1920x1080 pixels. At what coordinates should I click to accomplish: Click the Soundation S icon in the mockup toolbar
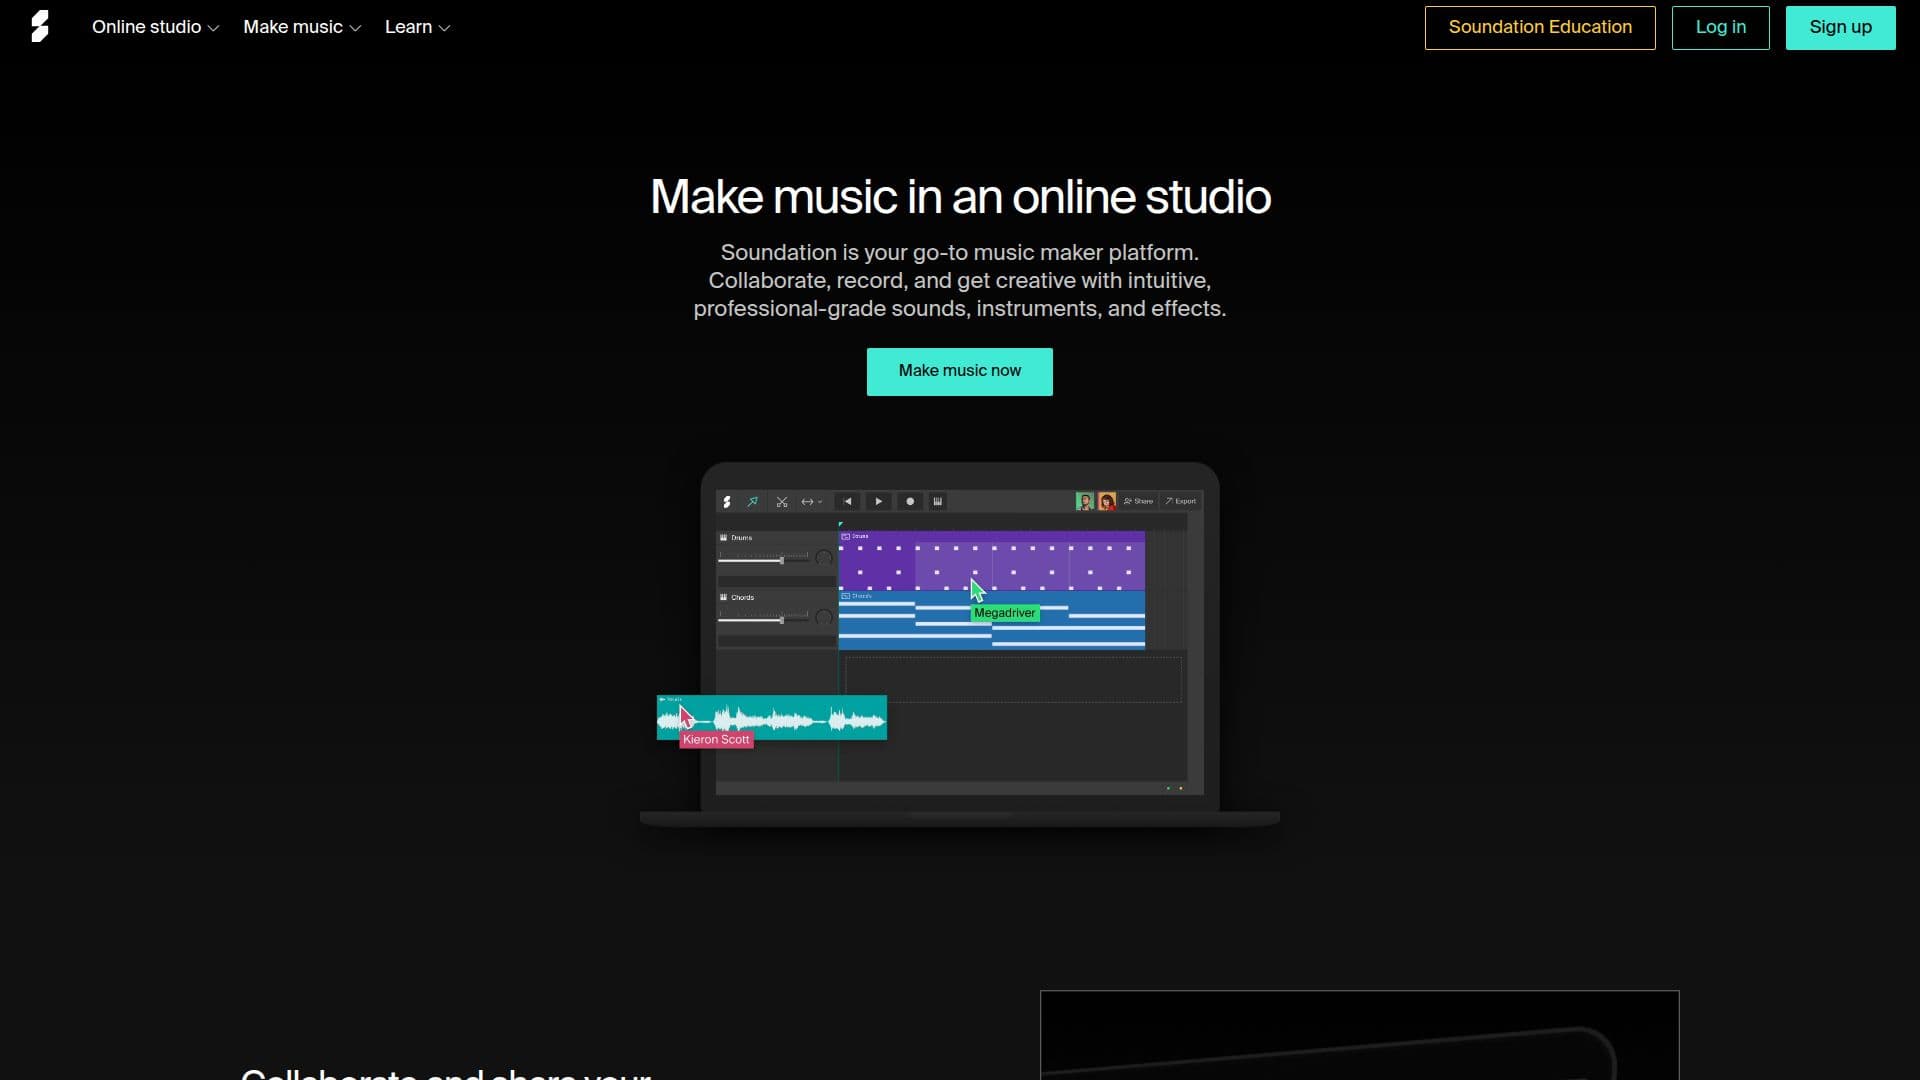[727, 502]
